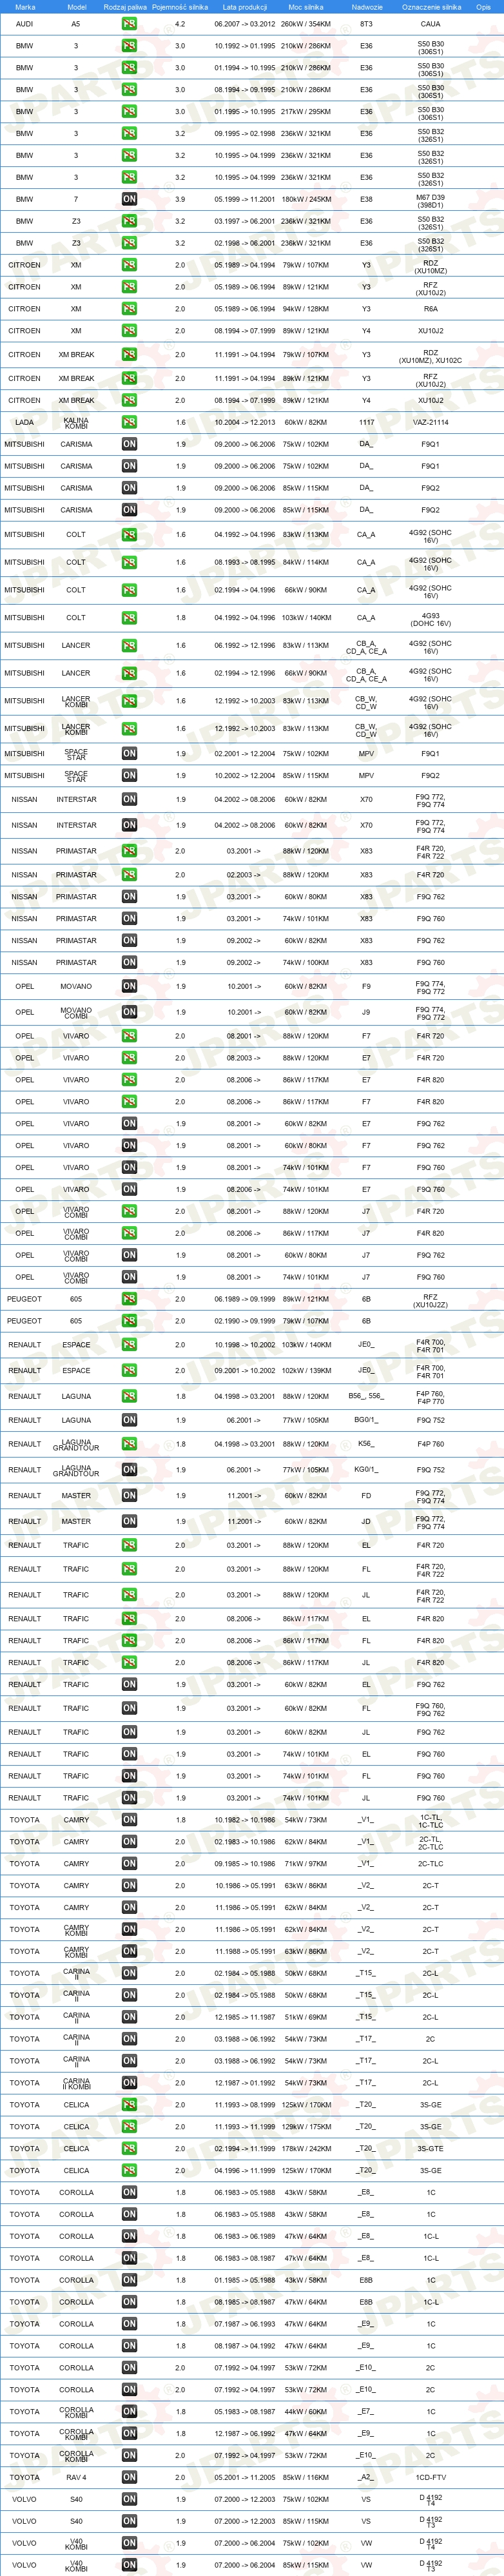Click the ON icon in the COROLLA KOMBI _E7_ row
Image resolution: width=504 pixels, height=2576 pixels.
[129, 2411]
